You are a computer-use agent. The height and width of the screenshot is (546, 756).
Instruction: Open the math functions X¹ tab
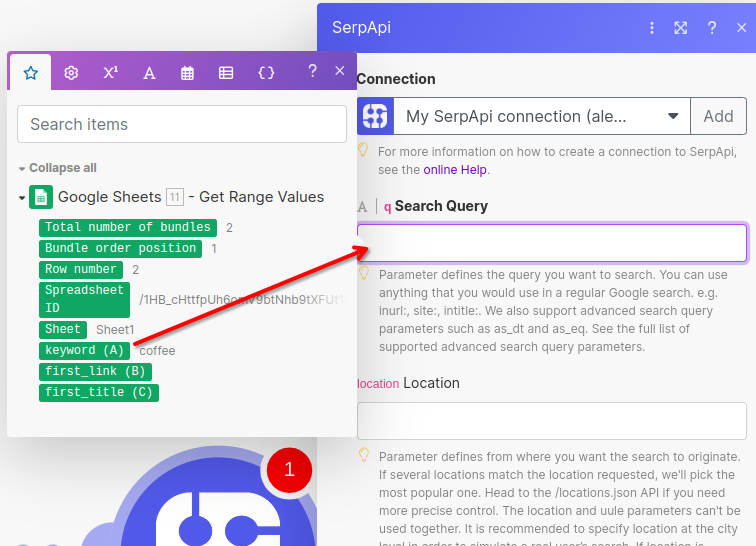tap(110, 73)
